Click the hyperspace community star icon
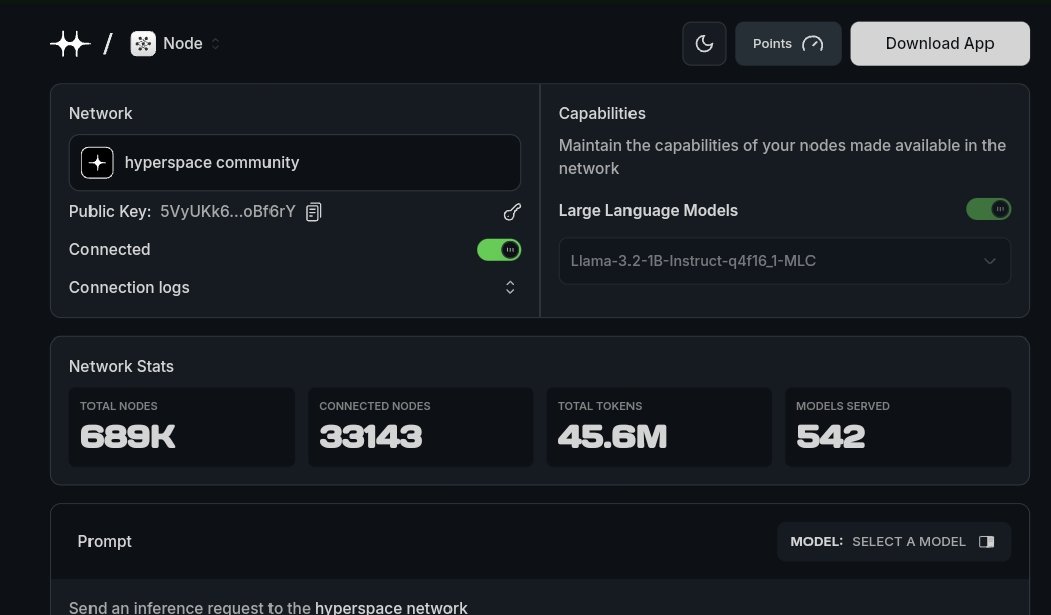The height and width of the screenshot is (615, 1051). point(97,163)
